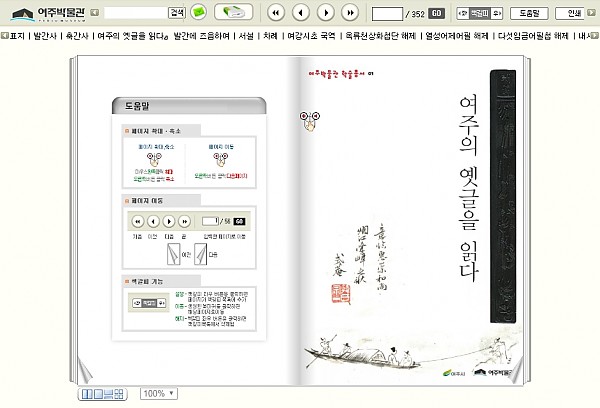Click the top toolbar right scroll arrow
600x408 pixels.
point(591,13)
